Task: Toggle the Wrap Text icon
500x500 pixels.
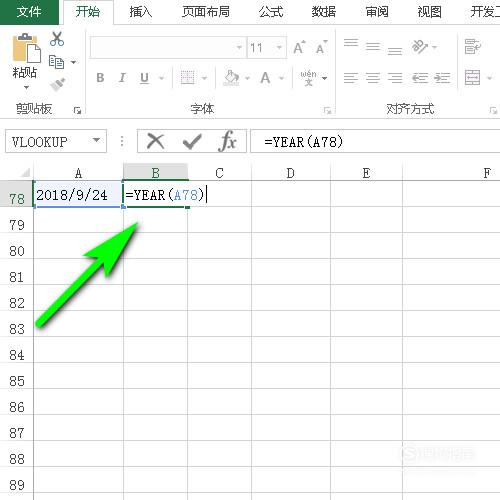Action: point(473,46)
